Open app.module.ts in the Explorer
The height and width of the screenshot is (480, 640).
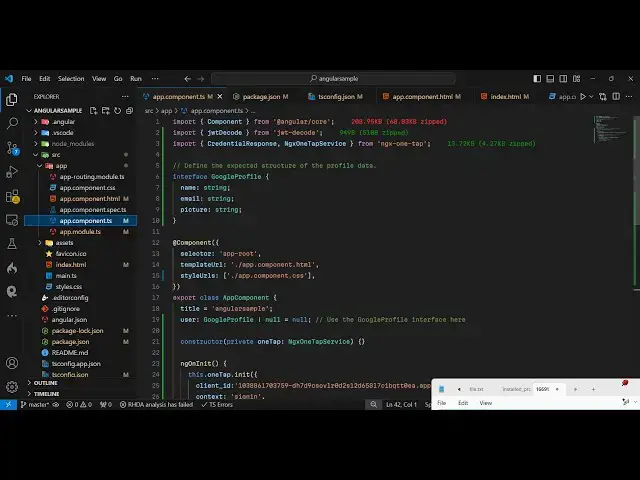coord(80,231)
